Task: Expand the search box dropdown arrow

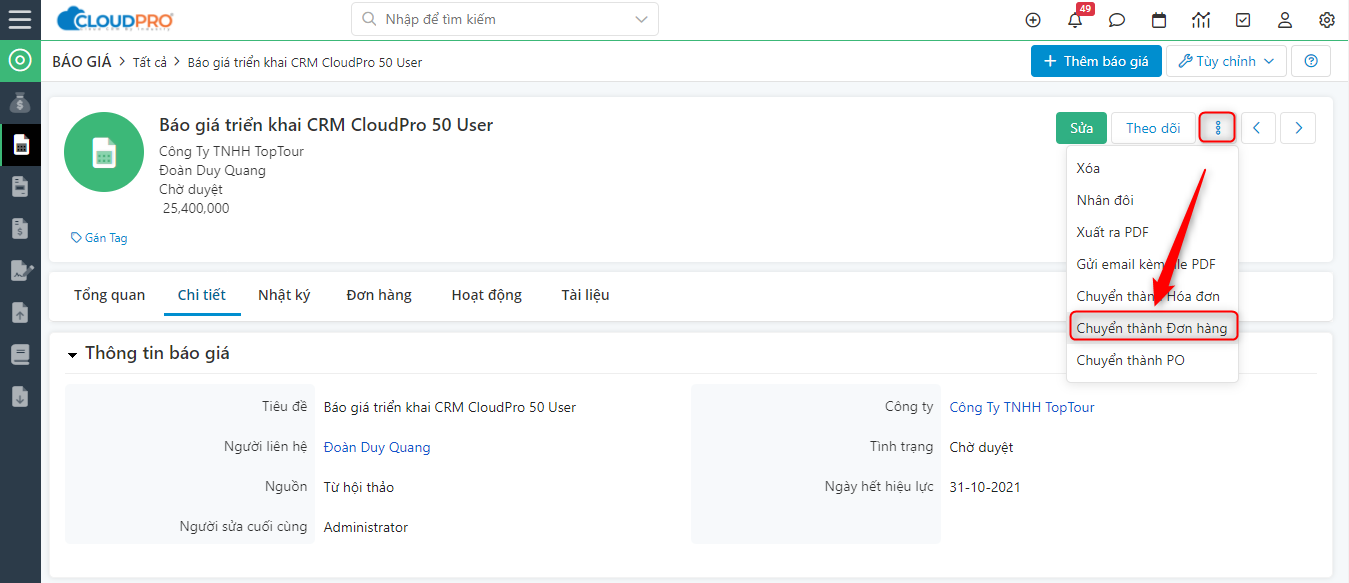Action: coord(640,19)
